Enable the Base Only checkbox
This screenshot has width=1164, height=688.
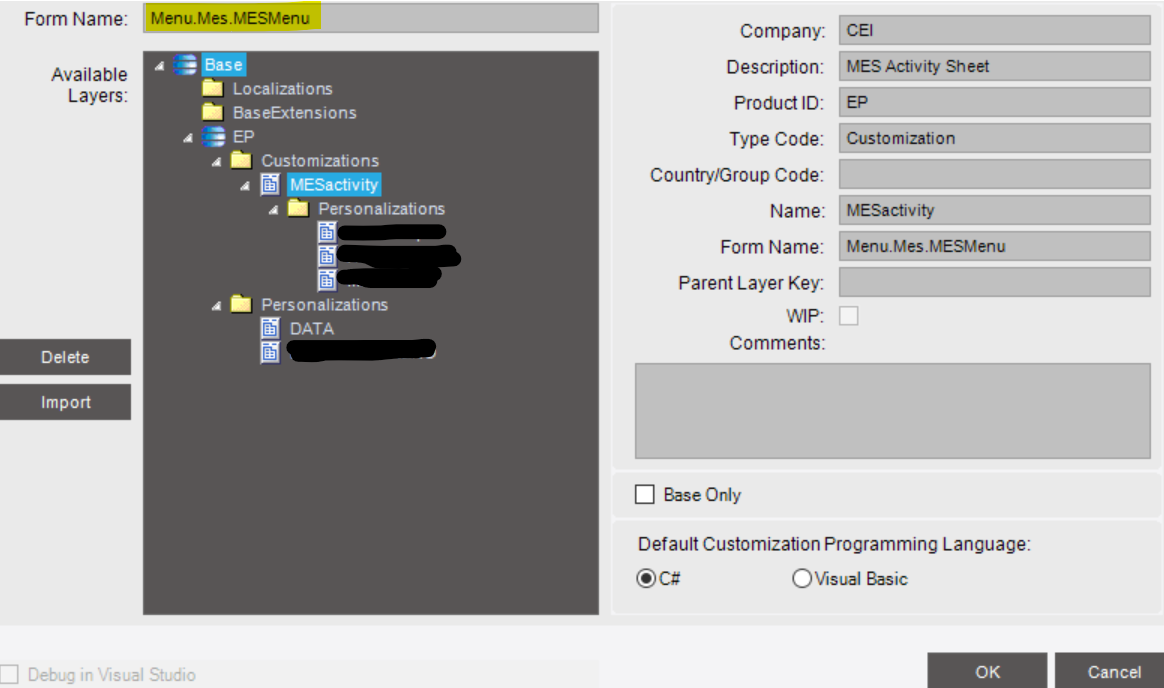tap(644, 494)
